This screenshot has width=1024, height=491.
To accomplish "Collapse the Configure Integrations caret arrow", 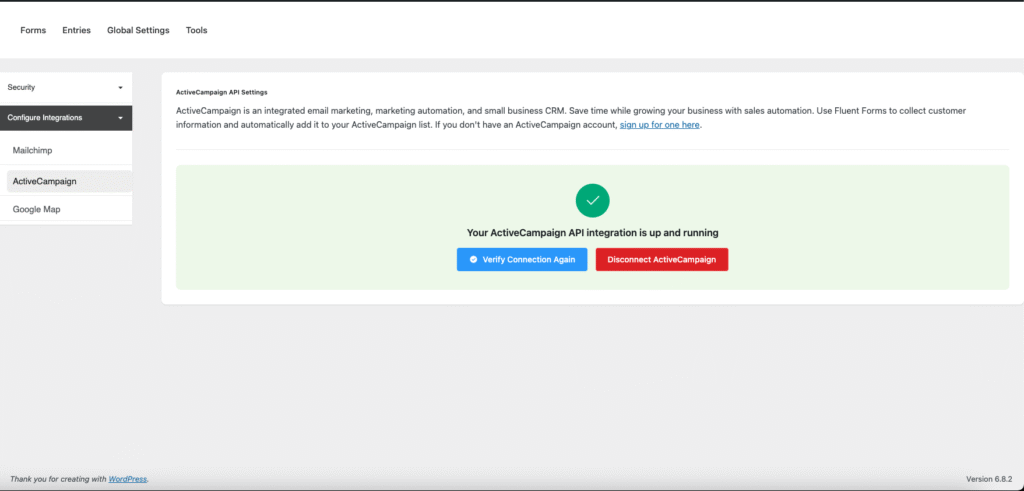I will click(120, 118).
